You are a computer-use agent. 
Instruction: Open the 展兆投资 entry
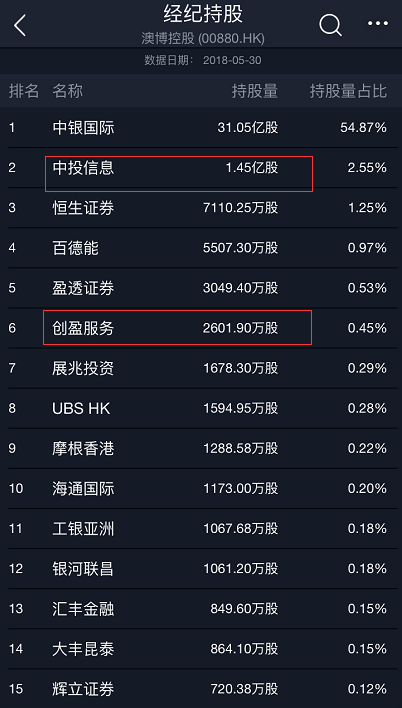coord(201,368)
